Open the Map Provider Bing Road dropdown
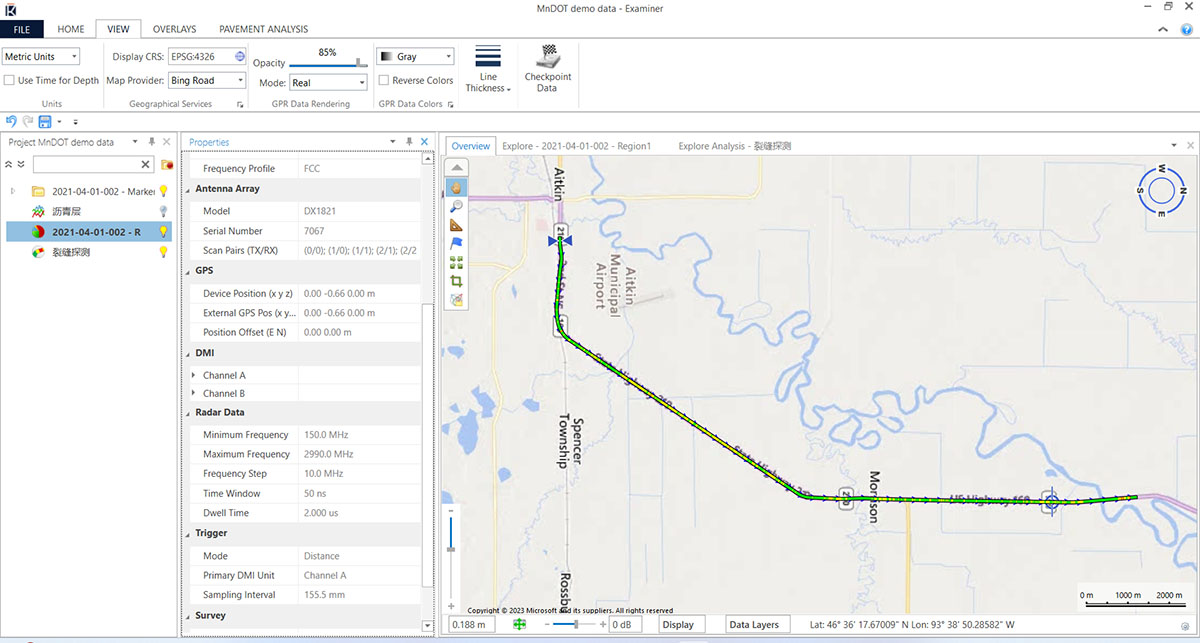This screenshot has width=1200, height=643. click(206, 80)
